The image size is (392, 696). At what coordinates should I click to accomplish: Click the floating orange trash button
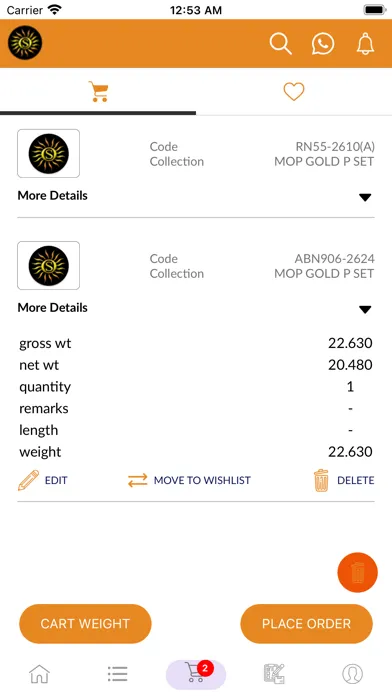pos(357,572)
